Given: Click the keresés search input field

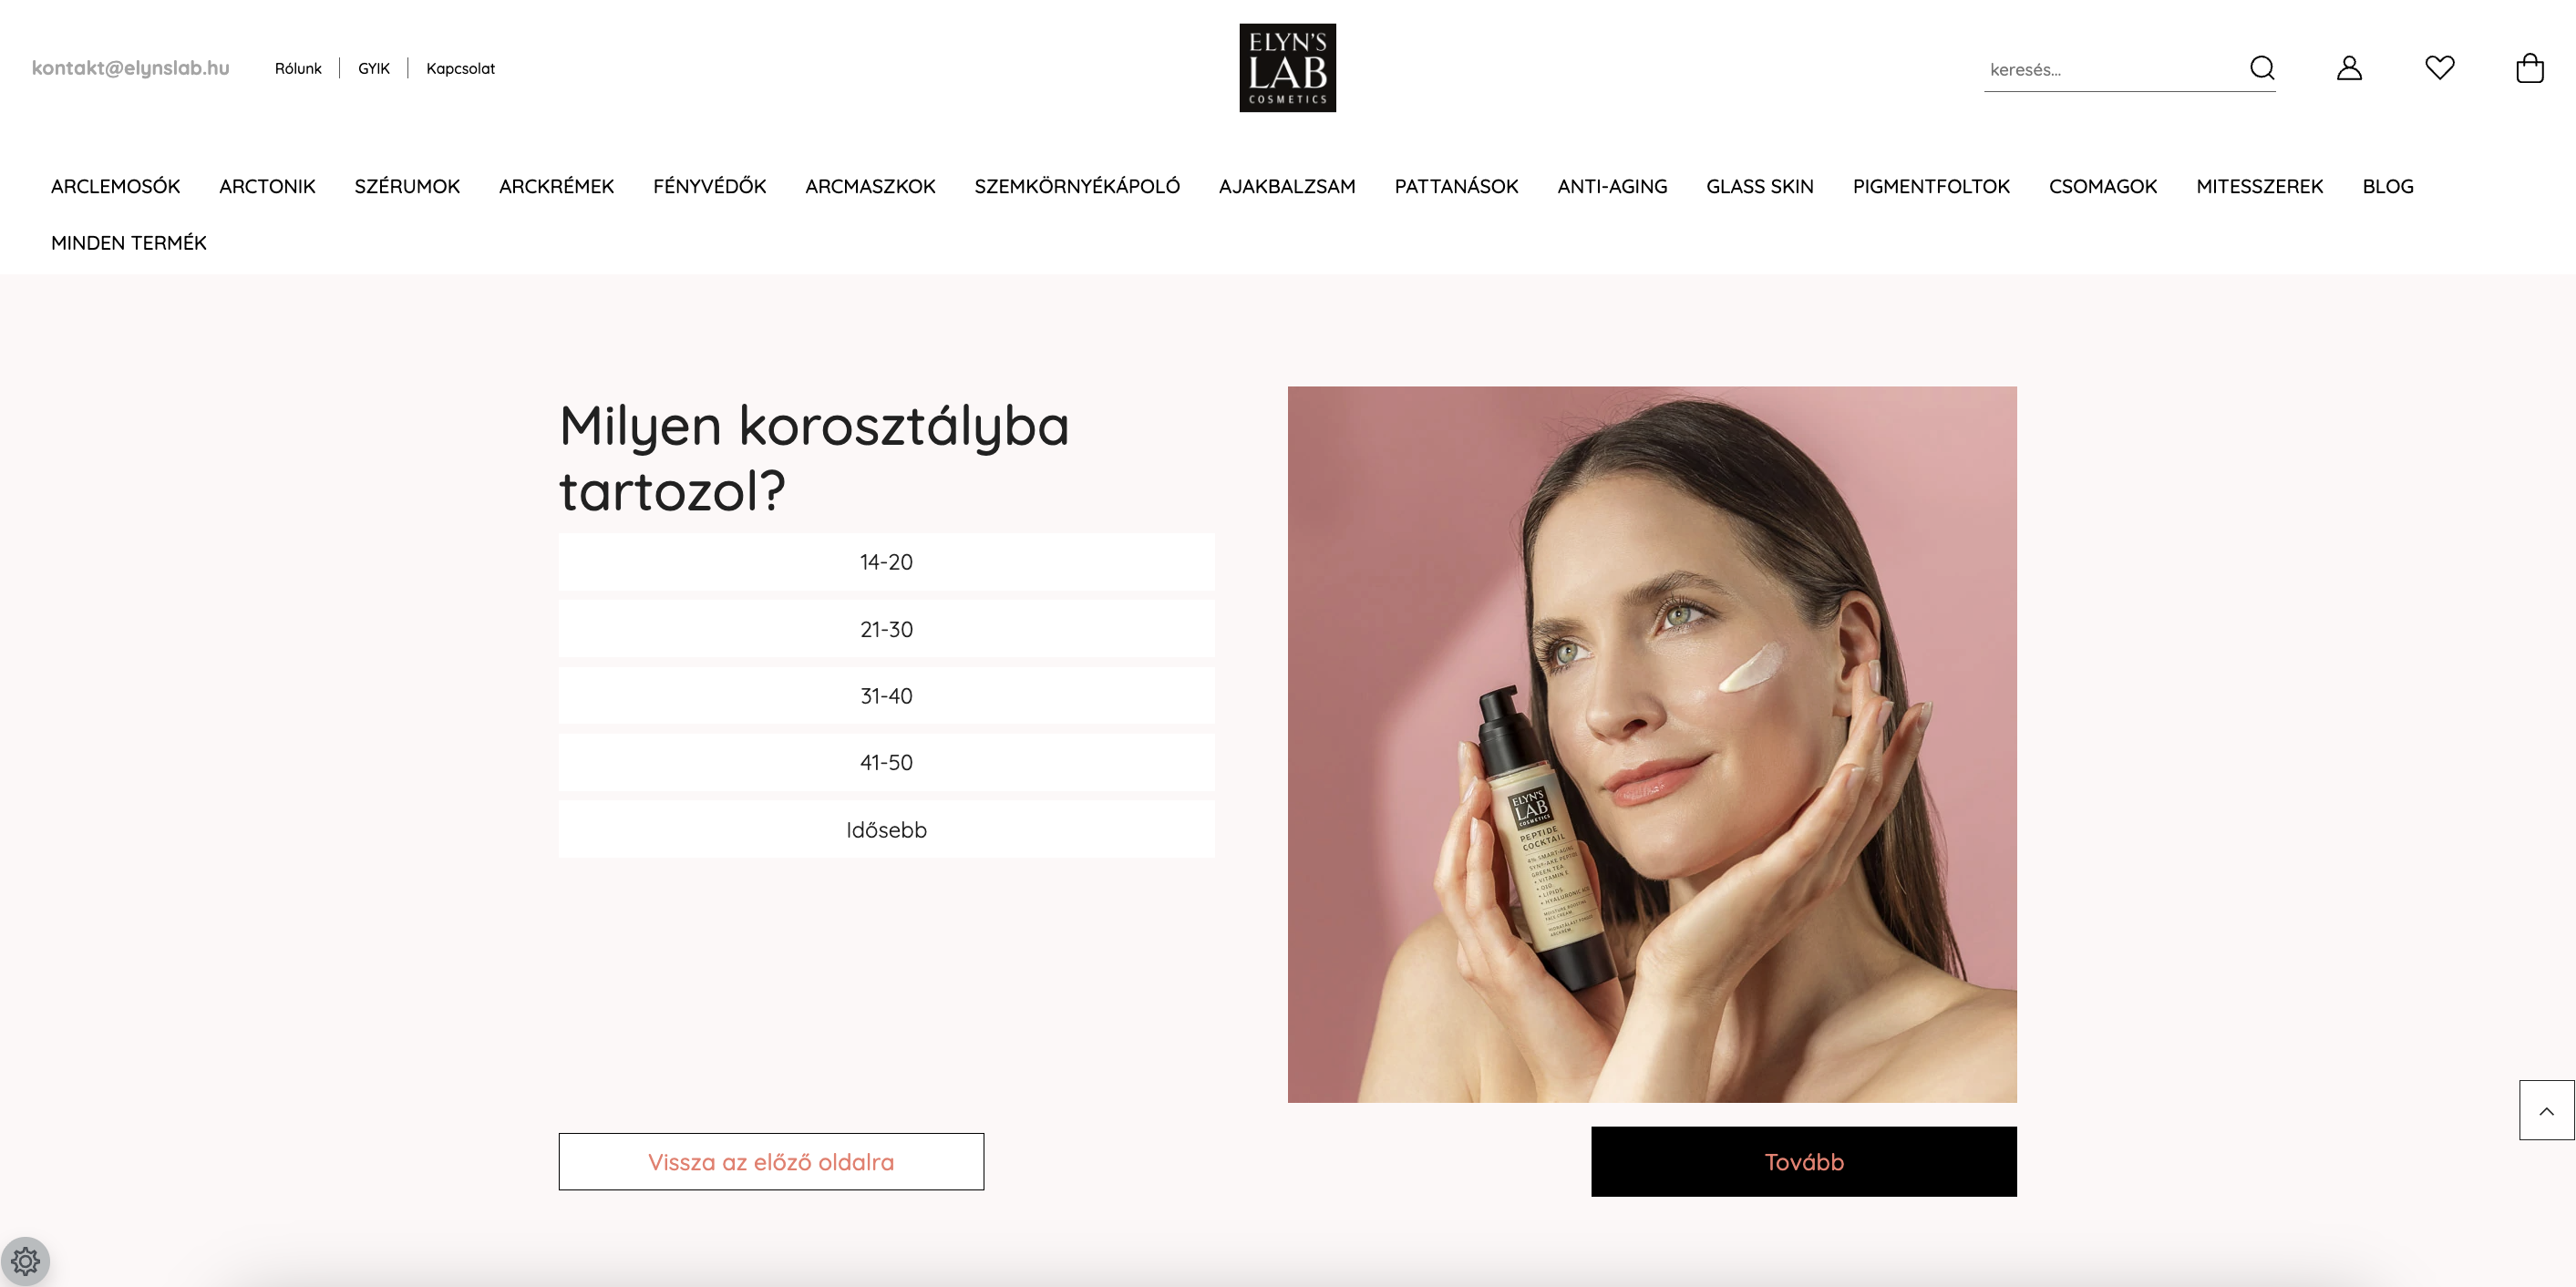Looking at the screenshot, I should (x=2112, y=69).
